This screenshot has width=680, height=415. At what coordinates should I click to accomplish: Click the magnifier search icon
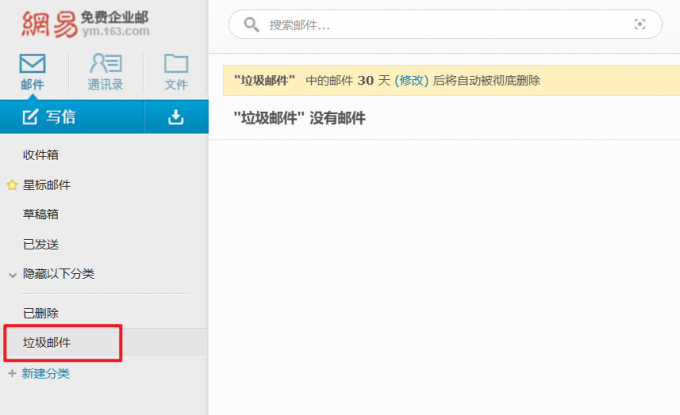tap(251, 25)
